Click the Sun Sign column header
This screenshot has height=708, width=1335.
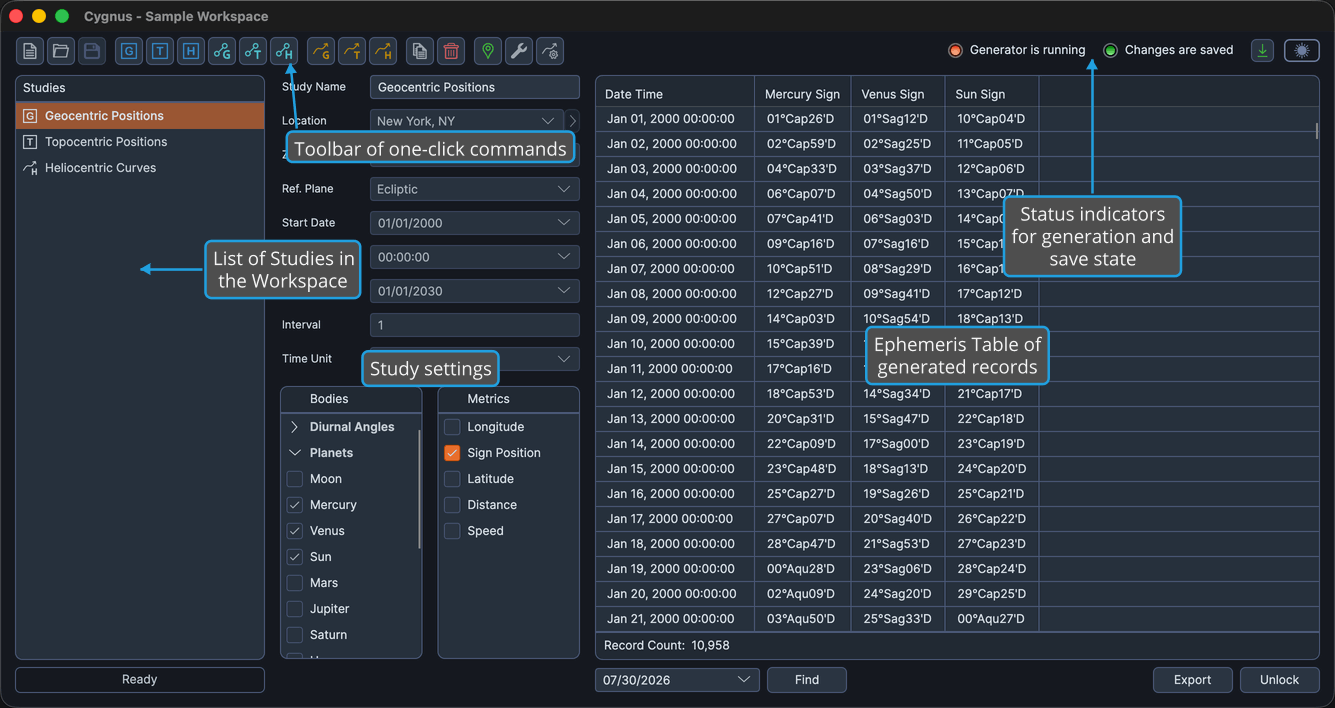[992, 94]
